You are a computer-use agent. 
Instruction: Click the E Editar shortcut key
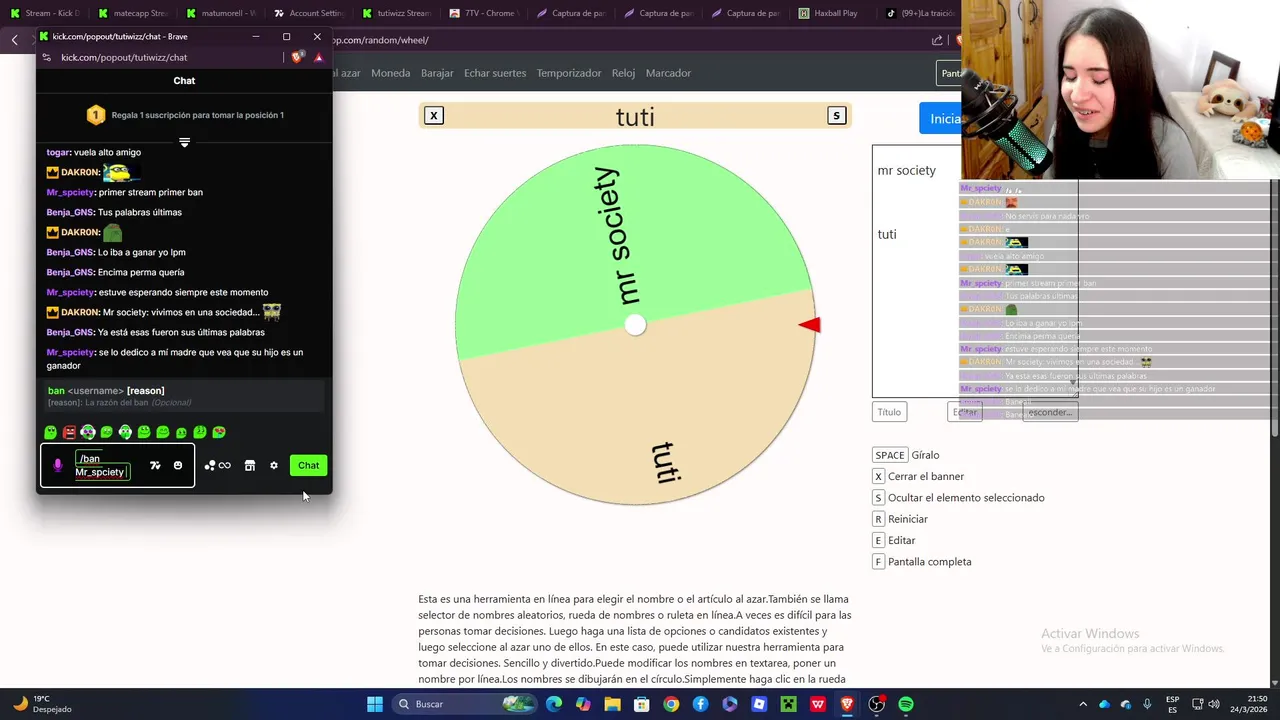pyautogui.click(x=878, y=540)
